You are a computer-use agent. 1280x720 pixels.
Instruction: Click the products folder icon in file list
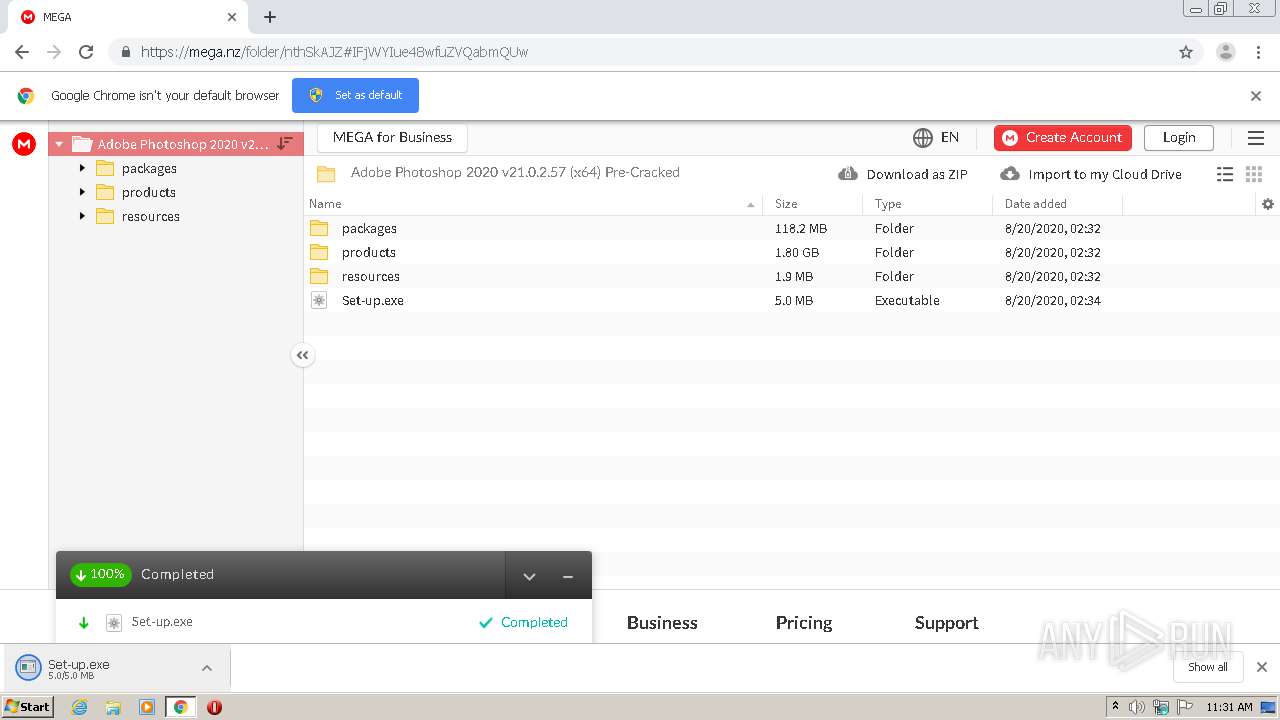click(319, 252)
